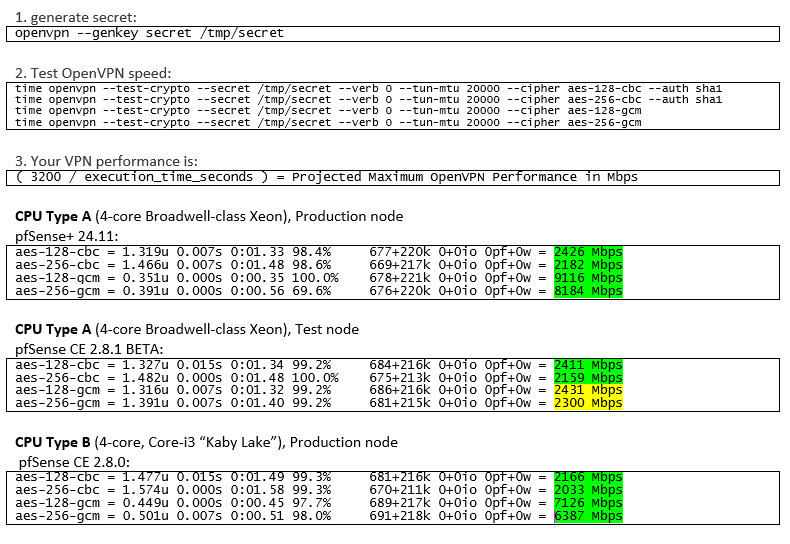Click the highlighted '7126 Mbps' value
790x544 pixels.
[x=588, y=503]
